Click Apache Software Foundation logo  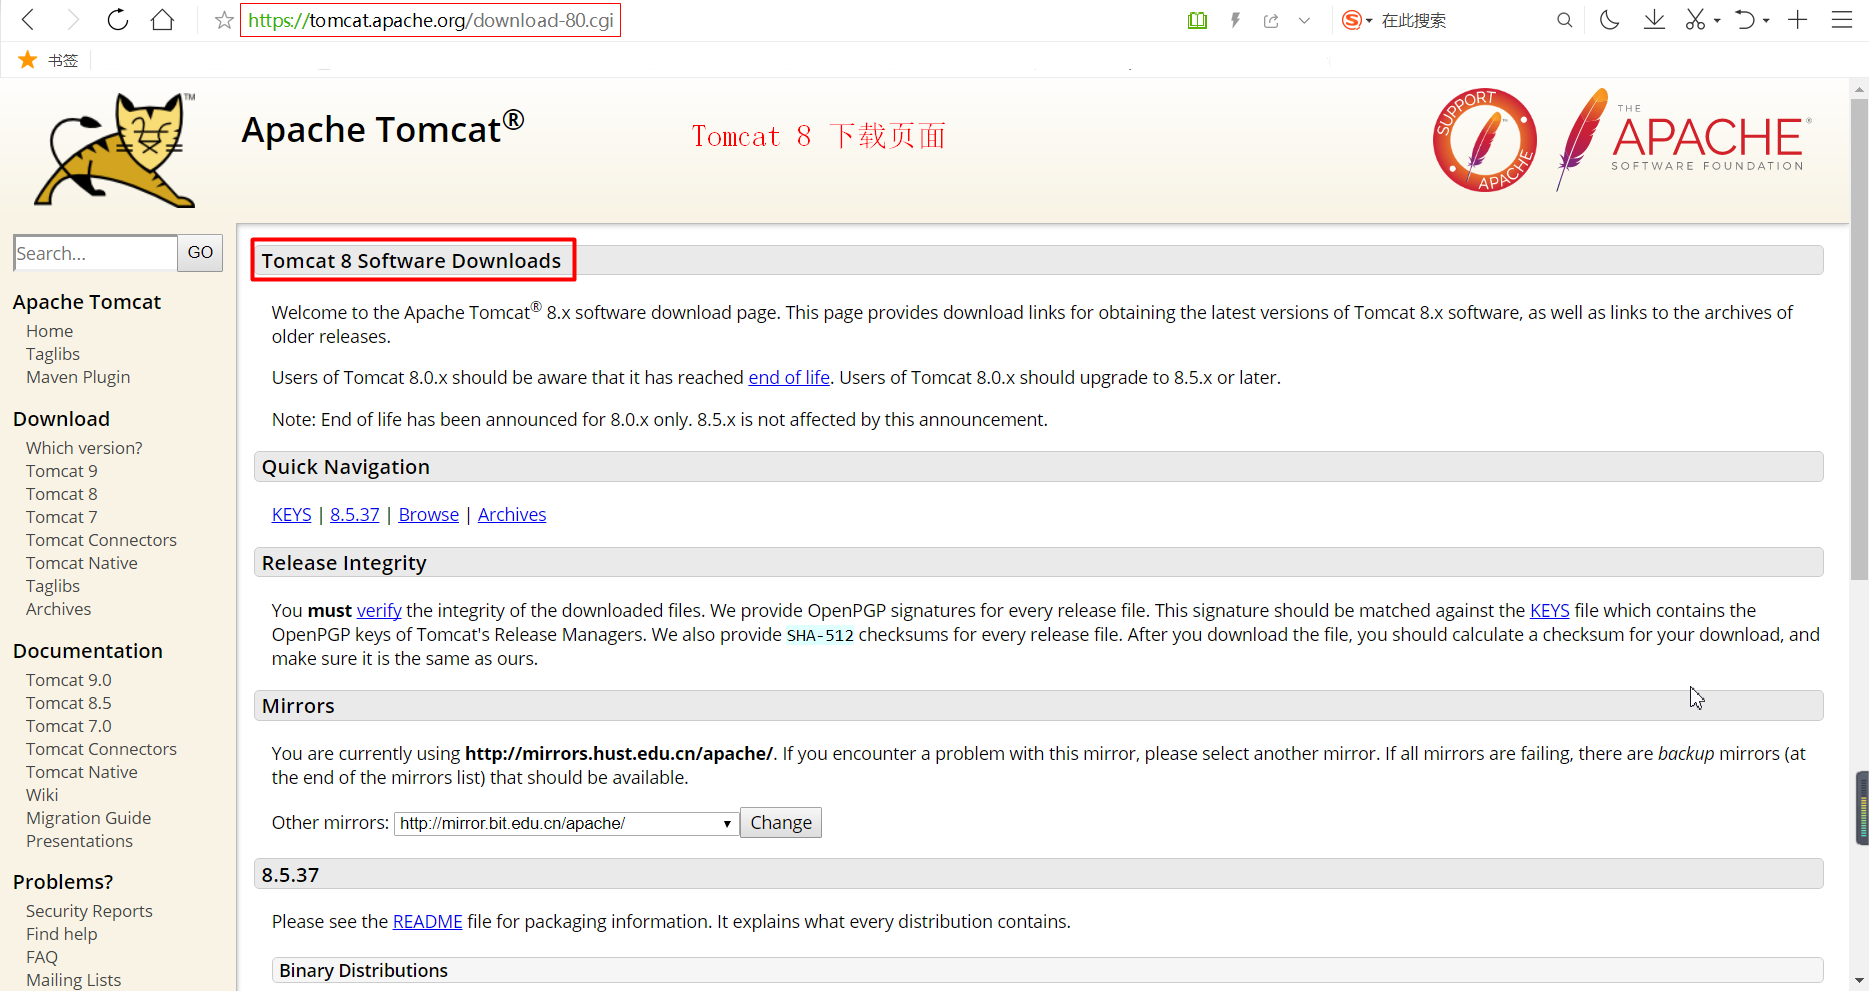pos(1683,140)
